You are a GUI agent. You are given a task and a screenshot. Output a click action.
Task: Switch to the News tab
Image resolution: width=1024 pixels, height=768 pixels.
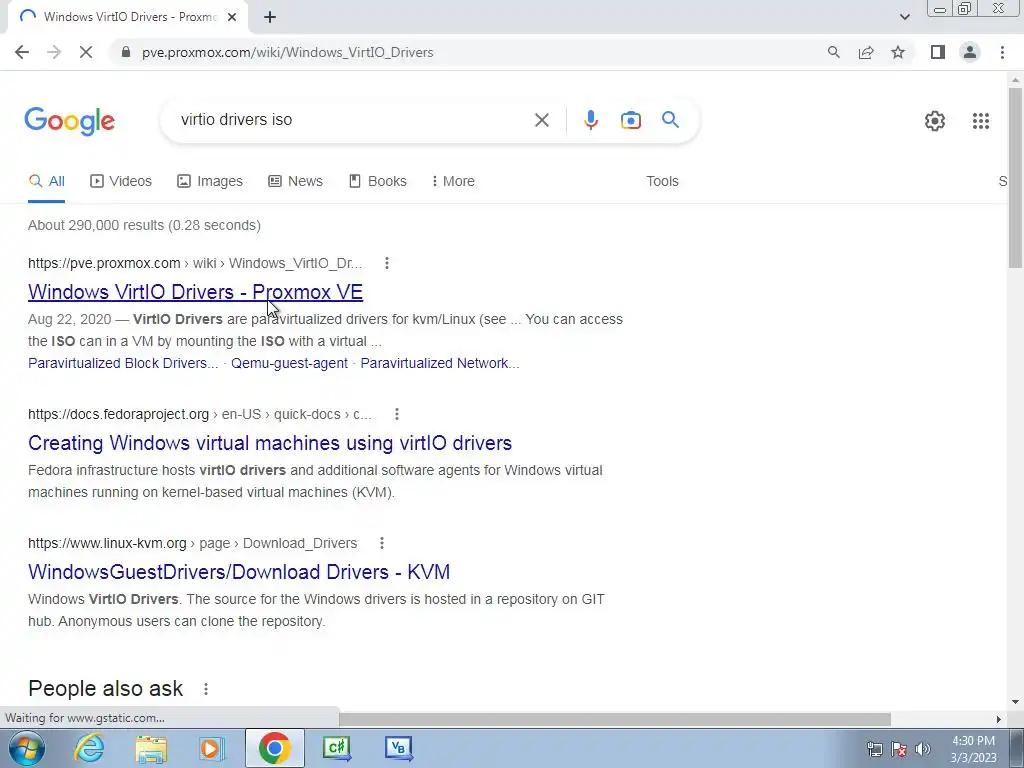click(295, 182)
